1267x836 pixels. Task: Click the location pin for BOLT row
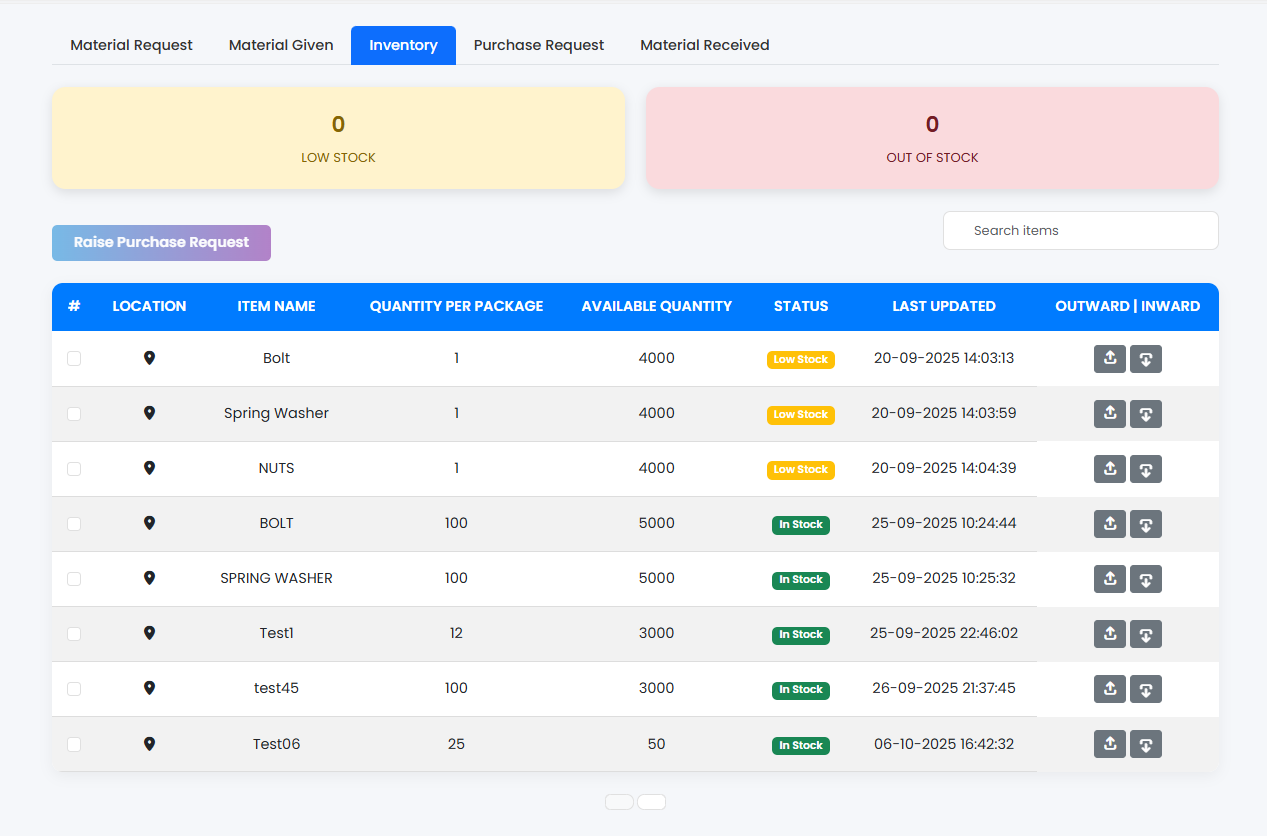(x=149, y=523)
